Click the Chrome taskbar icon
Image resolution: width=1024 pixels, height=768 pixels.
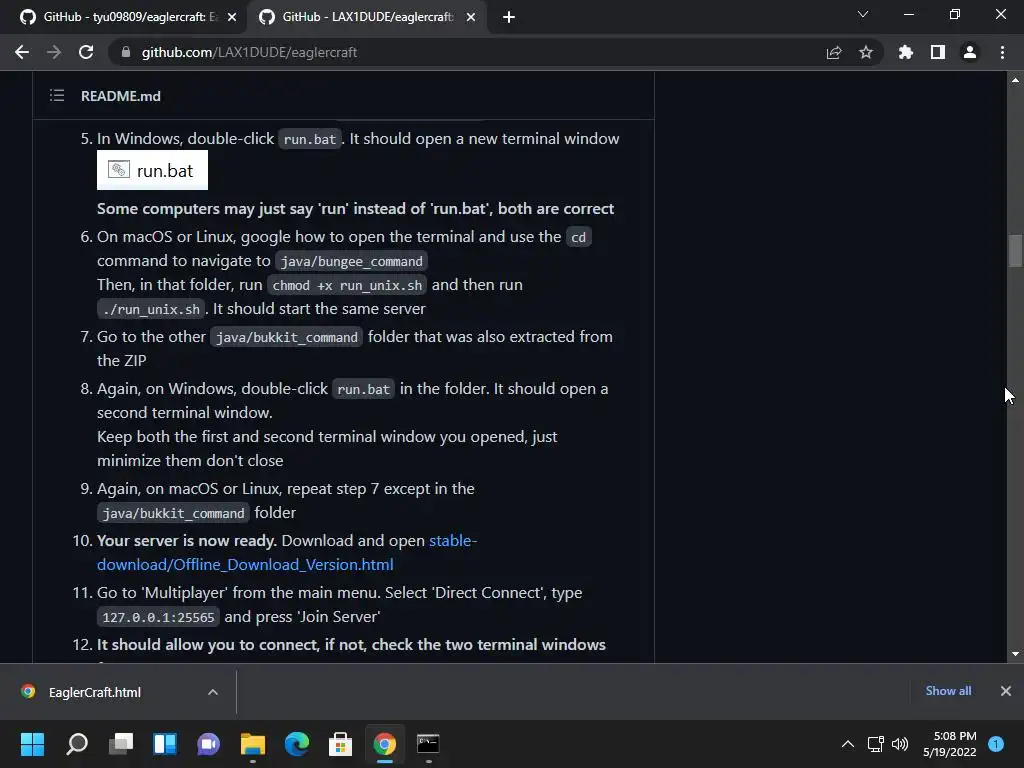click(385, 744)
